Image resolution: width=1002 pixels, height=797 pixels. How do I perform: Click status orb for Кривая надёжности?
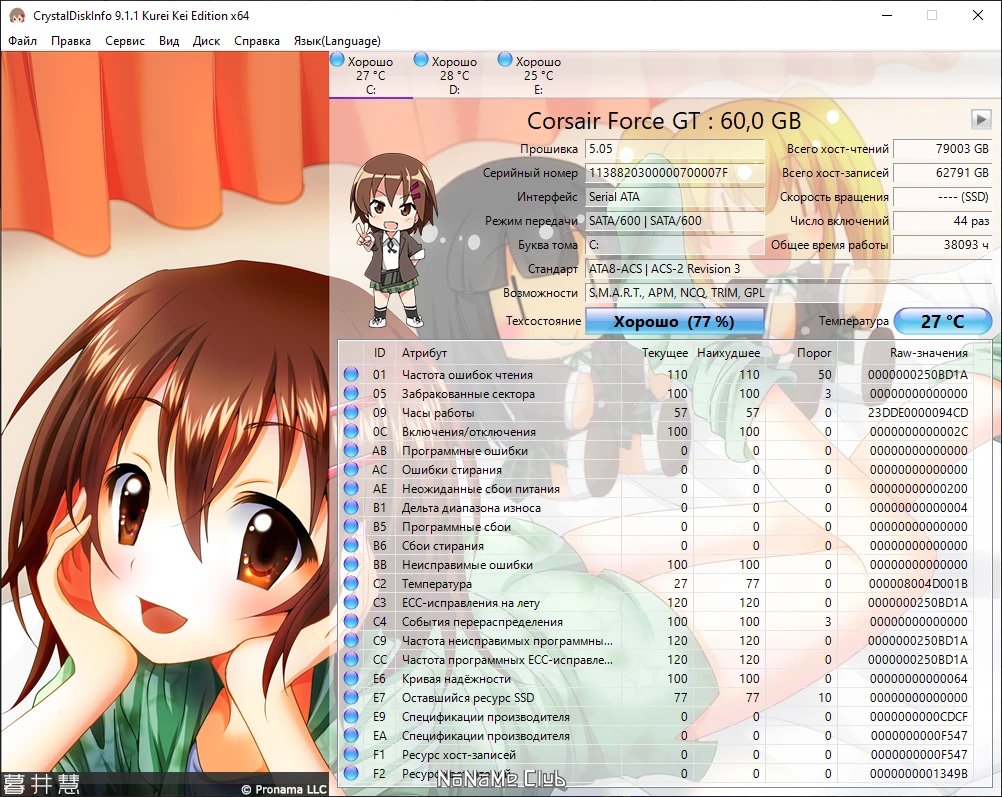click(x=351, y=678)
